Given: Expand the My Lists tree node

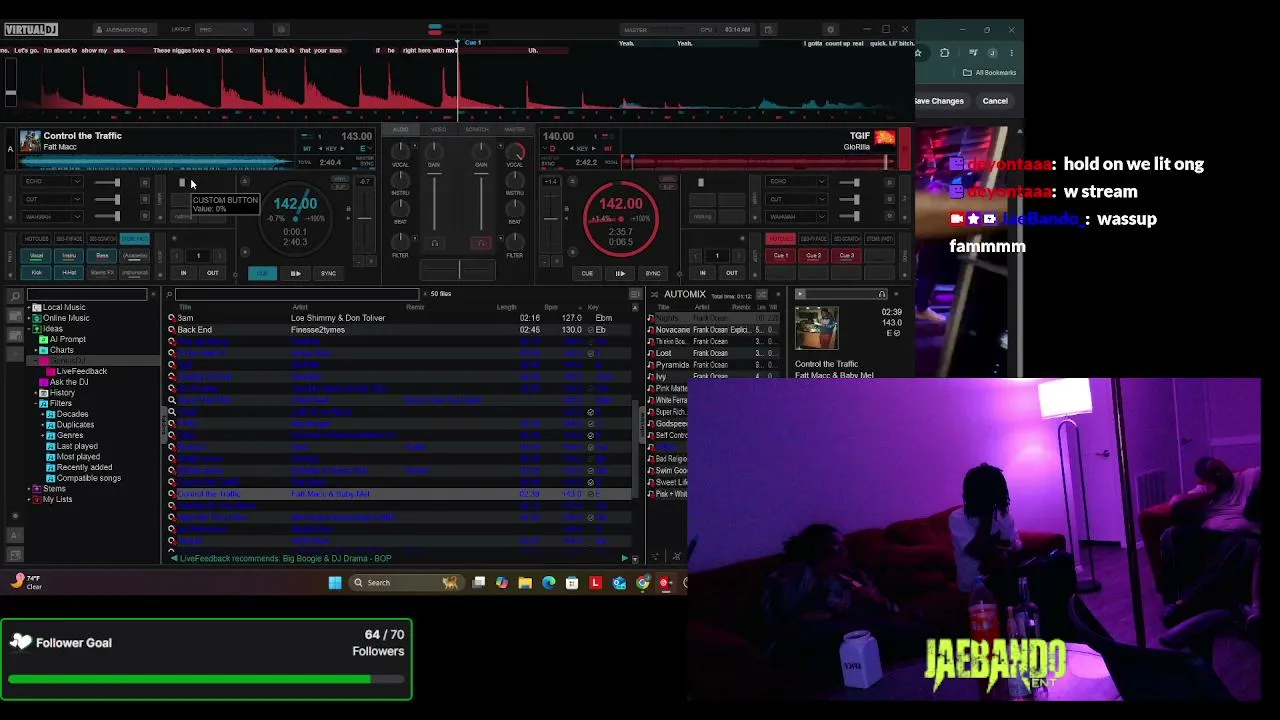Looking at the screenshot, I should [x=29, y=500].
